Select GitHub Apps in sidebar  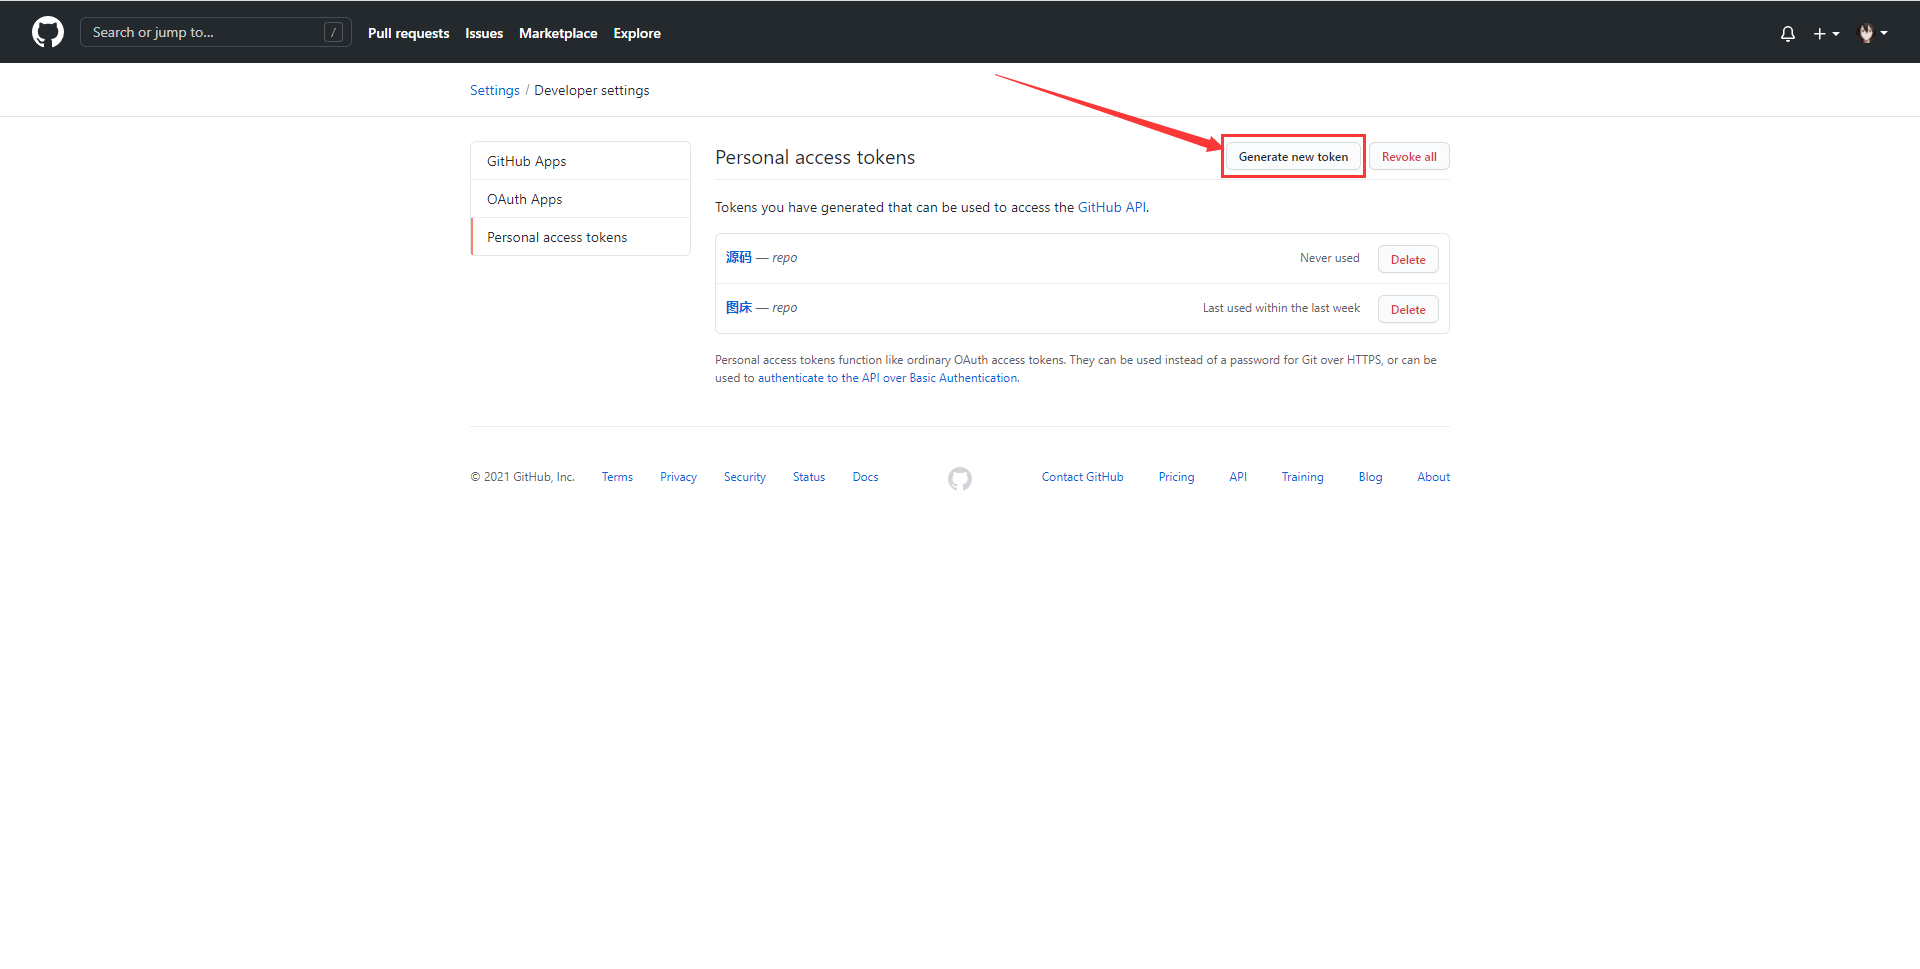580,161
